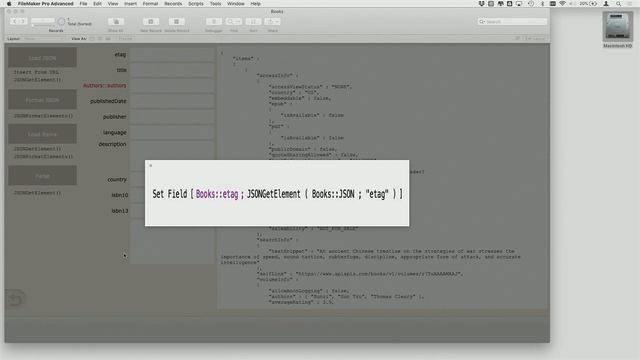Click into the language field

coord(172,132)
